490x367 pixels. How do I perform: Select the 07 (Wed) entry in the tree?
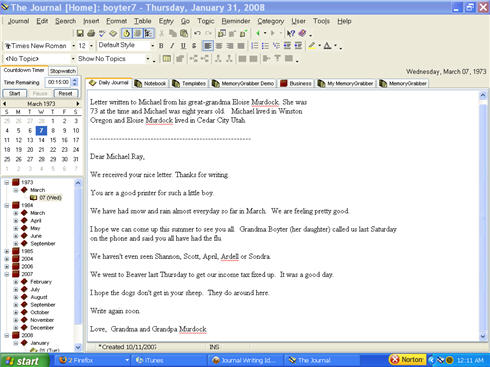click(46, 198)
